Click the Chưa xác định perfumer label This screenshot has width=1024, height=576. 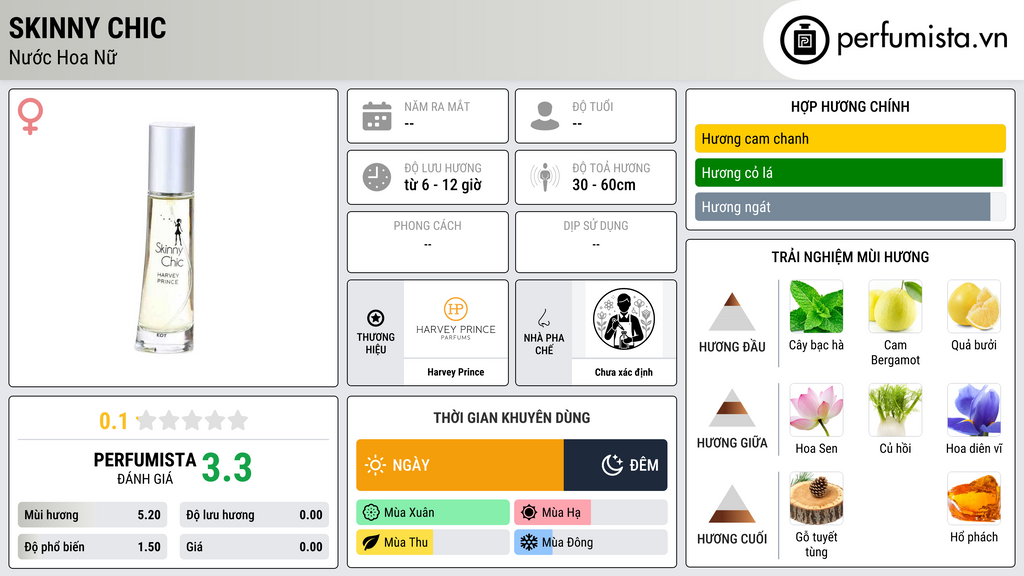[624, 372]
